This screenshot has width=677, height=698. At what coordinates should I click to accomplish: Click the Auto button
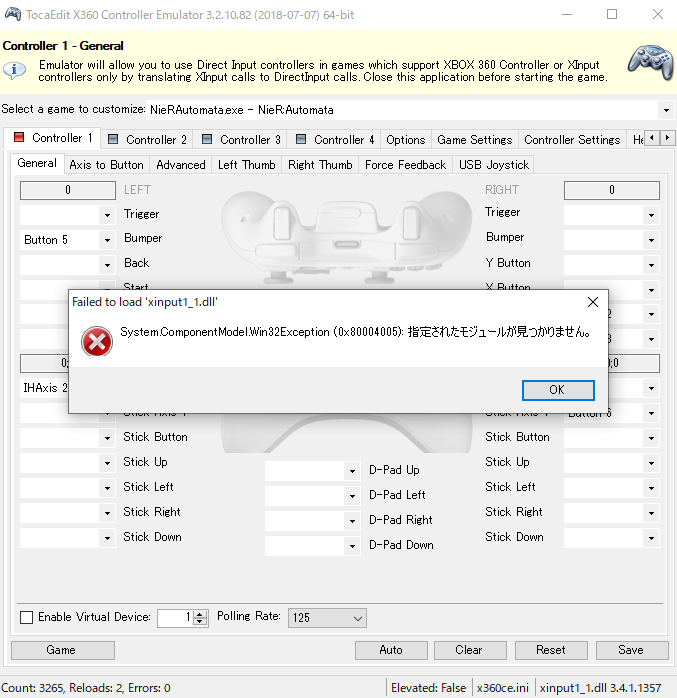point(391,650)
